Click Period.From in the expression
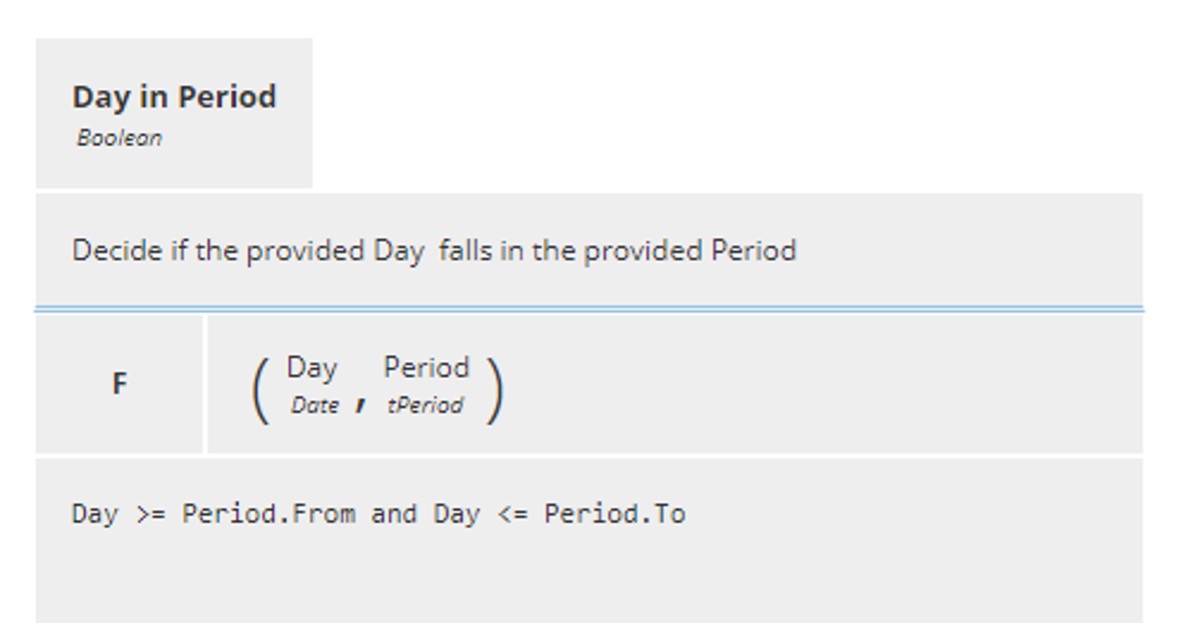This screenshot has width=1180, height=624. [x=269, y=513]
